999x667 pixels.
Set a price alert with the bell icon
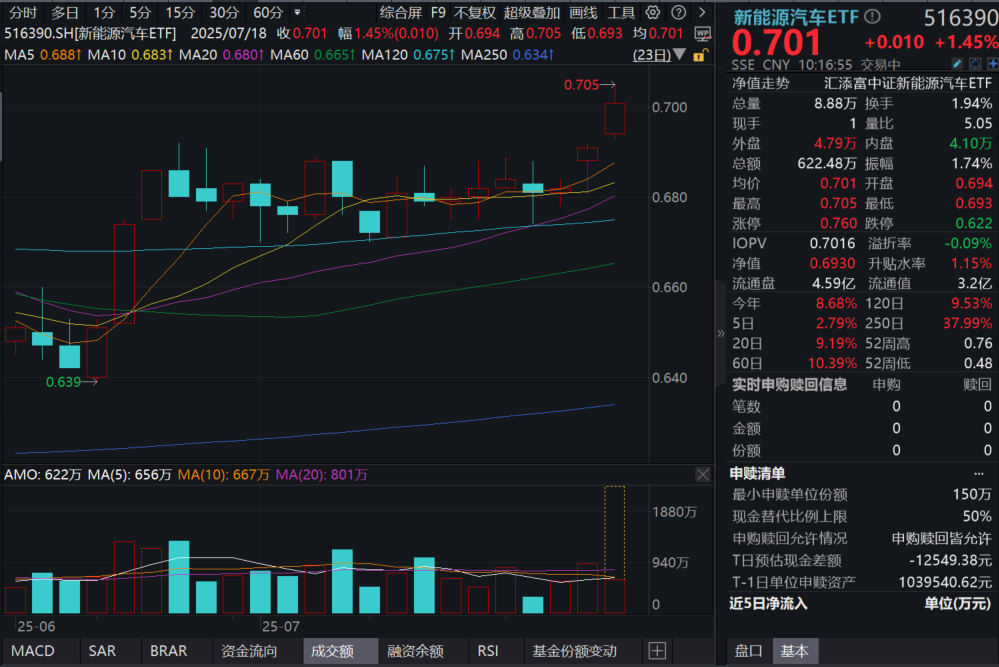click(975, 63)
